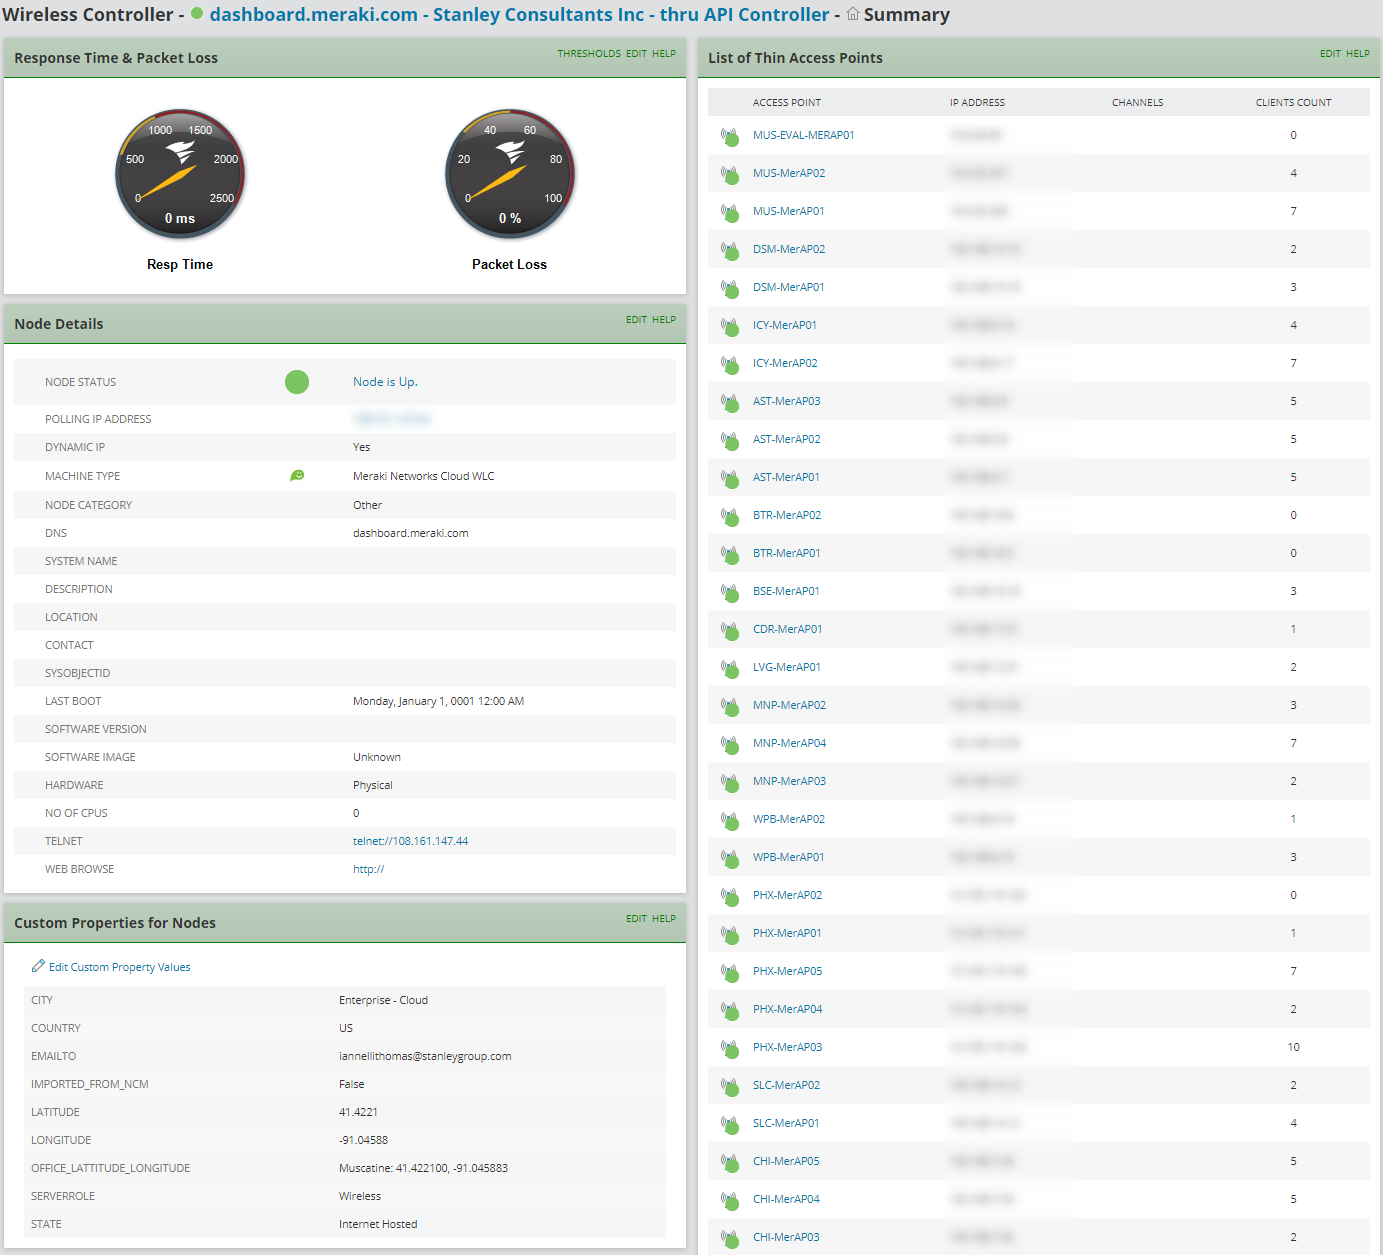Click the Edit Custom Property Values link

[120, 967]
